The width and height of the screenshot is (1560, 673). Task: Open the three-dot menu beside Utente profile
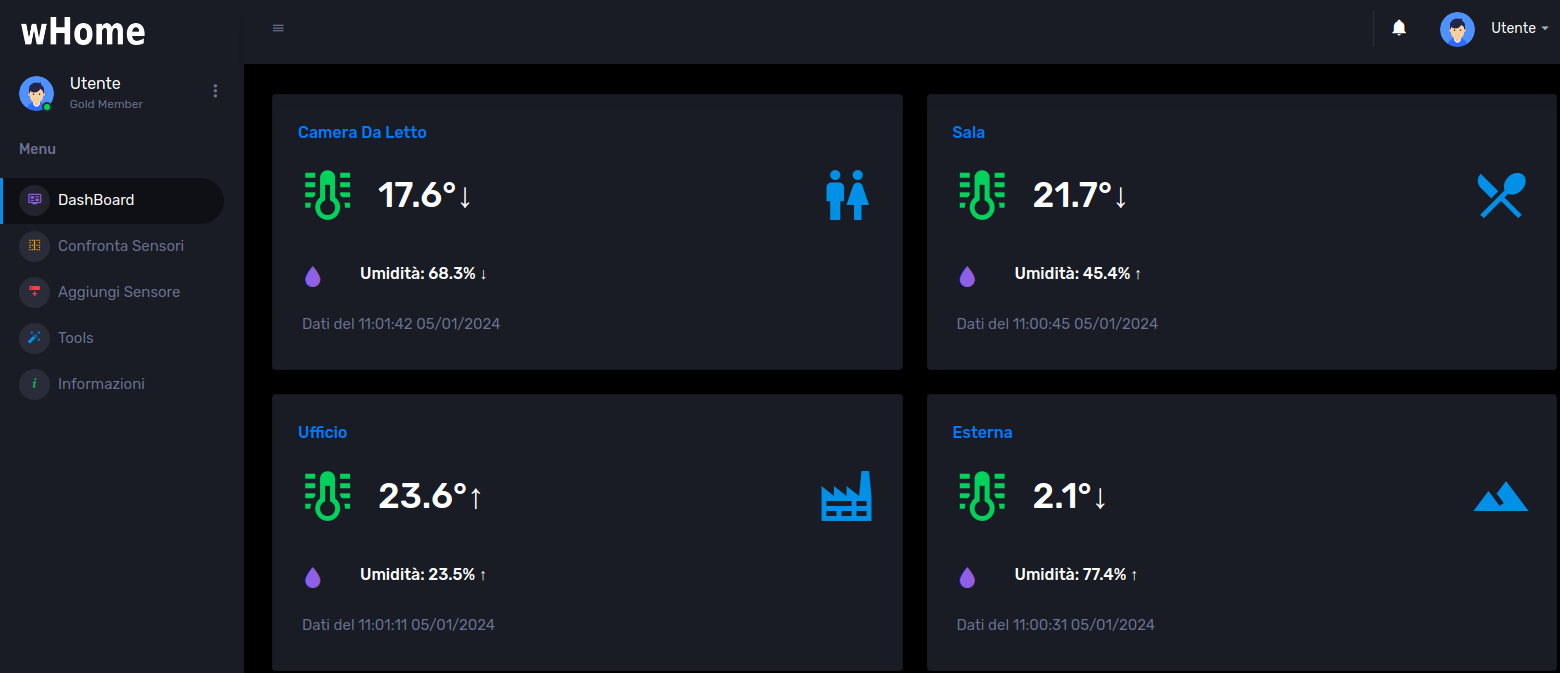point(215,90)
